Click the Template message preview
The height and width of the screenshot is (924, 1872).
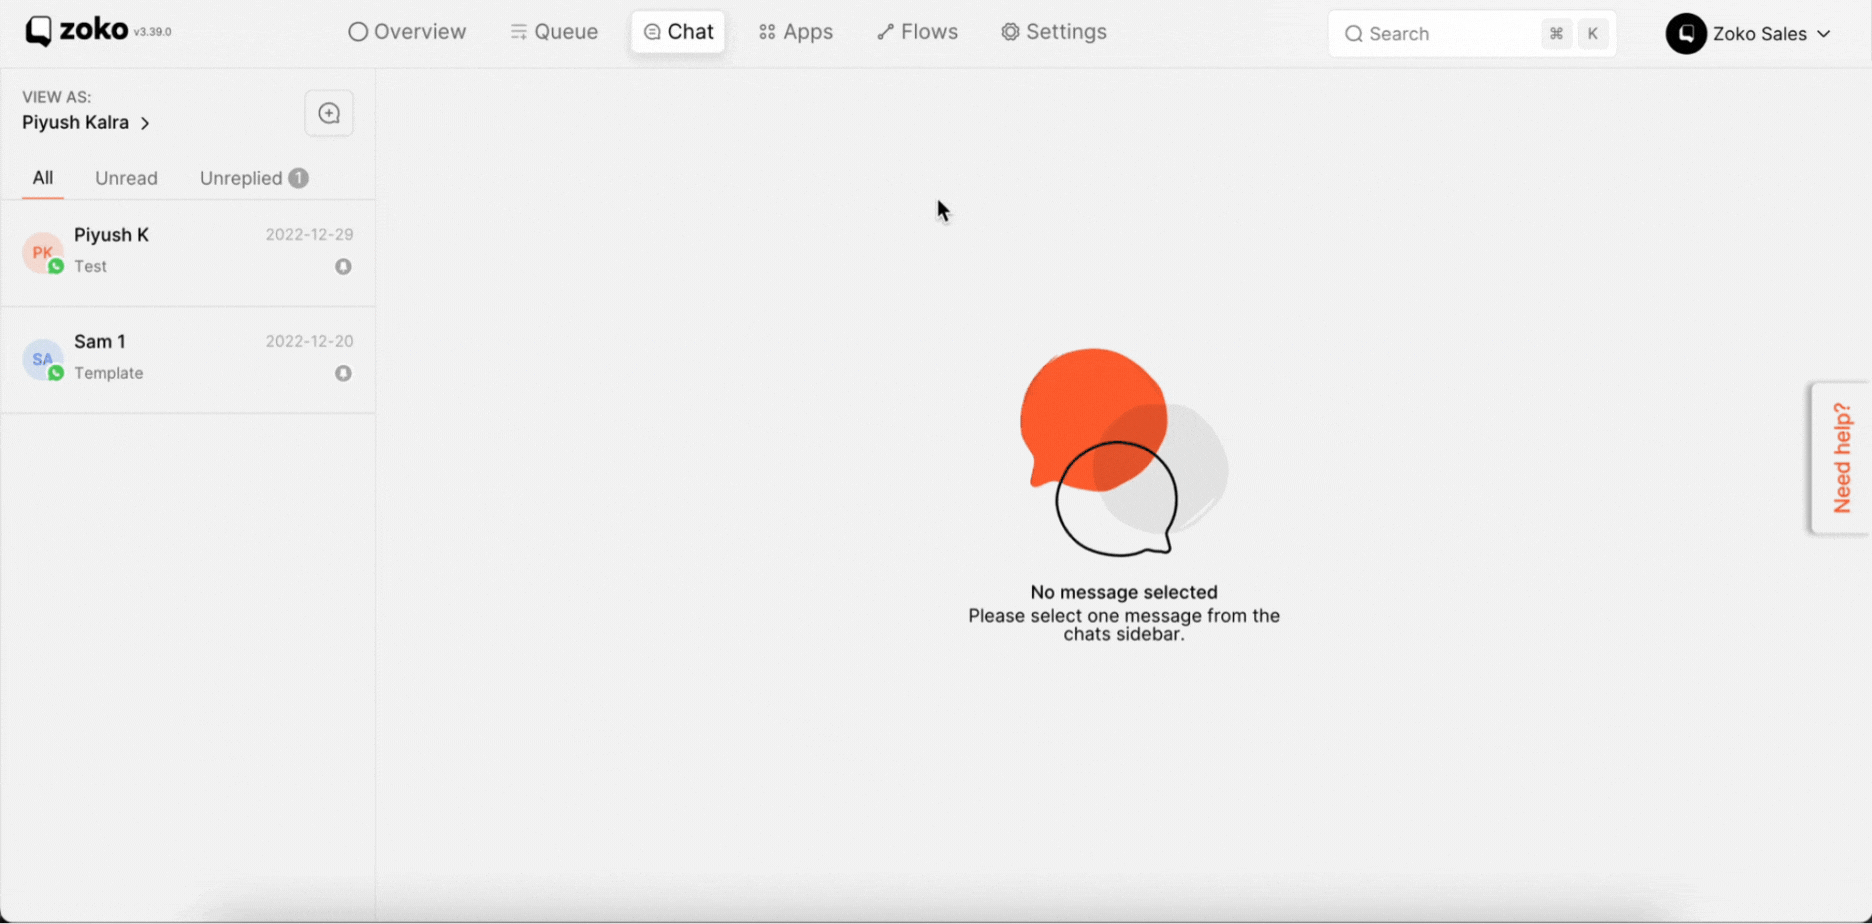pos(108,373)
